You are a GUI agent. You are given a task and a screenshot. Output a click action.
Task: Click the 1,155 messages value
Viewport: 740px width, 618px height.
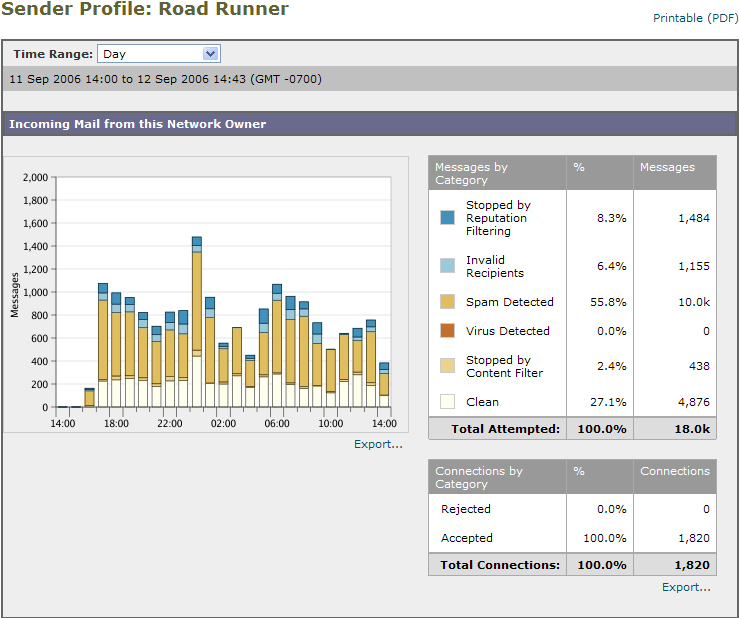[694, 266]
